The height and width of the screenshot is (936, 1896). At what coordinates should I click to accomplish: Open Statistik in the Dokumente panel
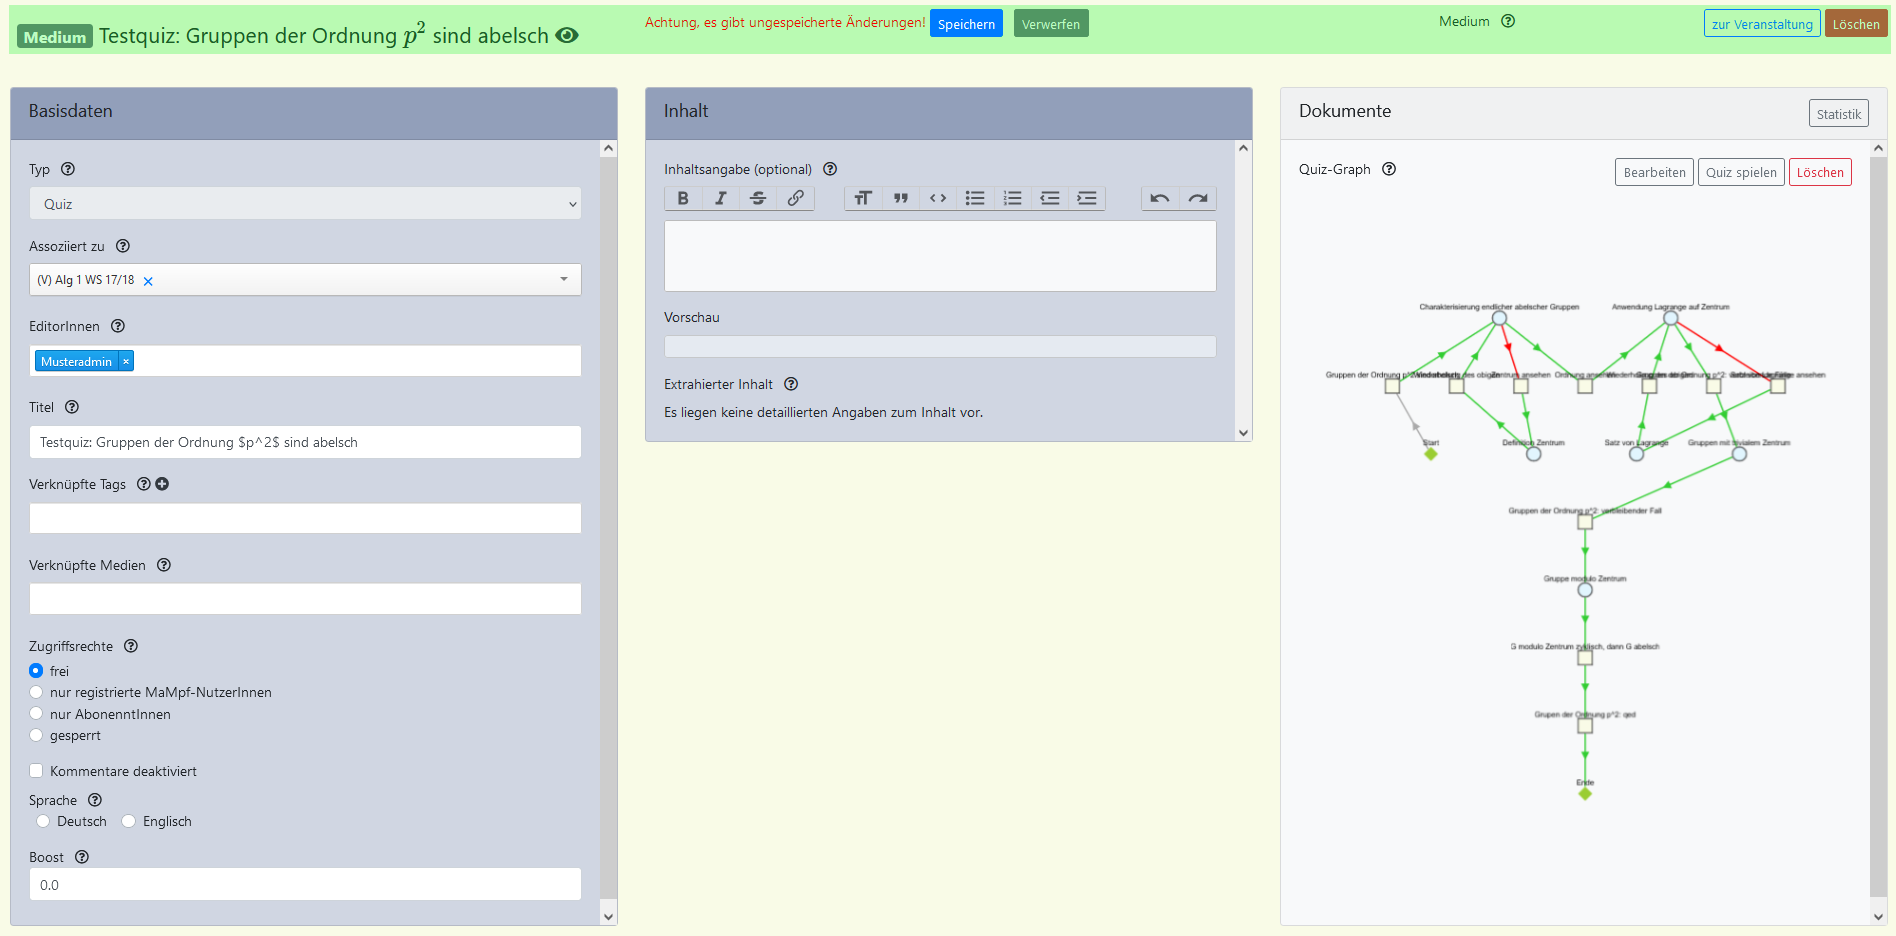coord(1838,114)
